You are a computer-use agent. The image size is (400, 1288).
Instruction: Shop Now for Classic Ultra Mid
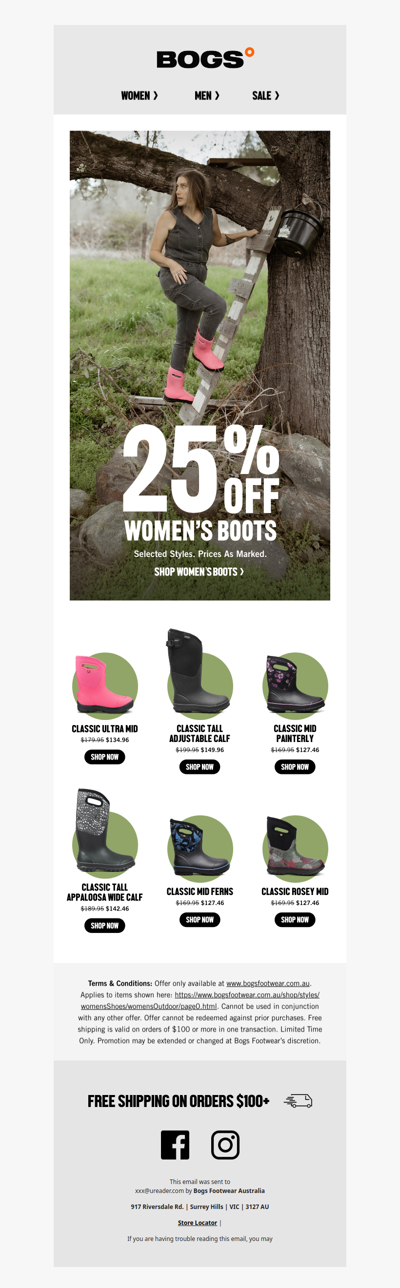[x=104, y=757]
